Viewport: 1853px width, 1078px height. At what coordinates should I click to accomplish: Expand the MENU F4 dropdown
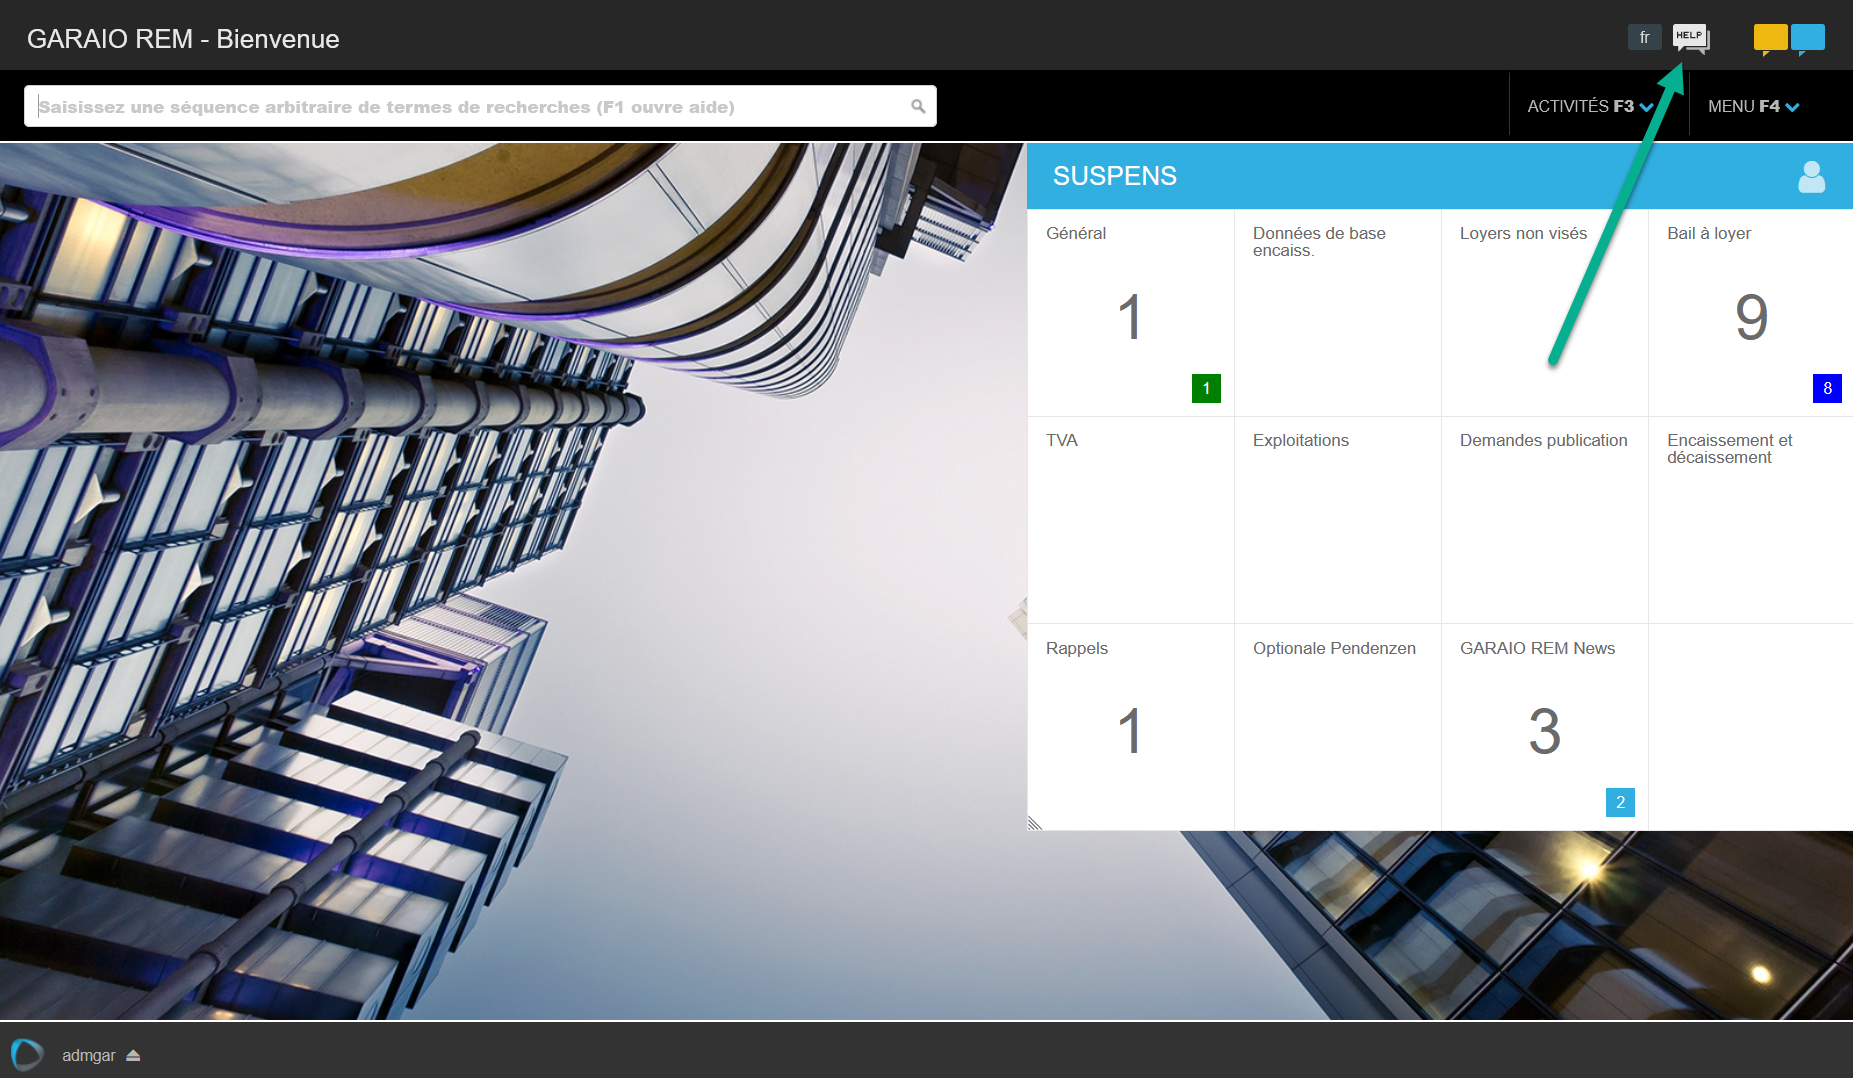coord(1753,106)
